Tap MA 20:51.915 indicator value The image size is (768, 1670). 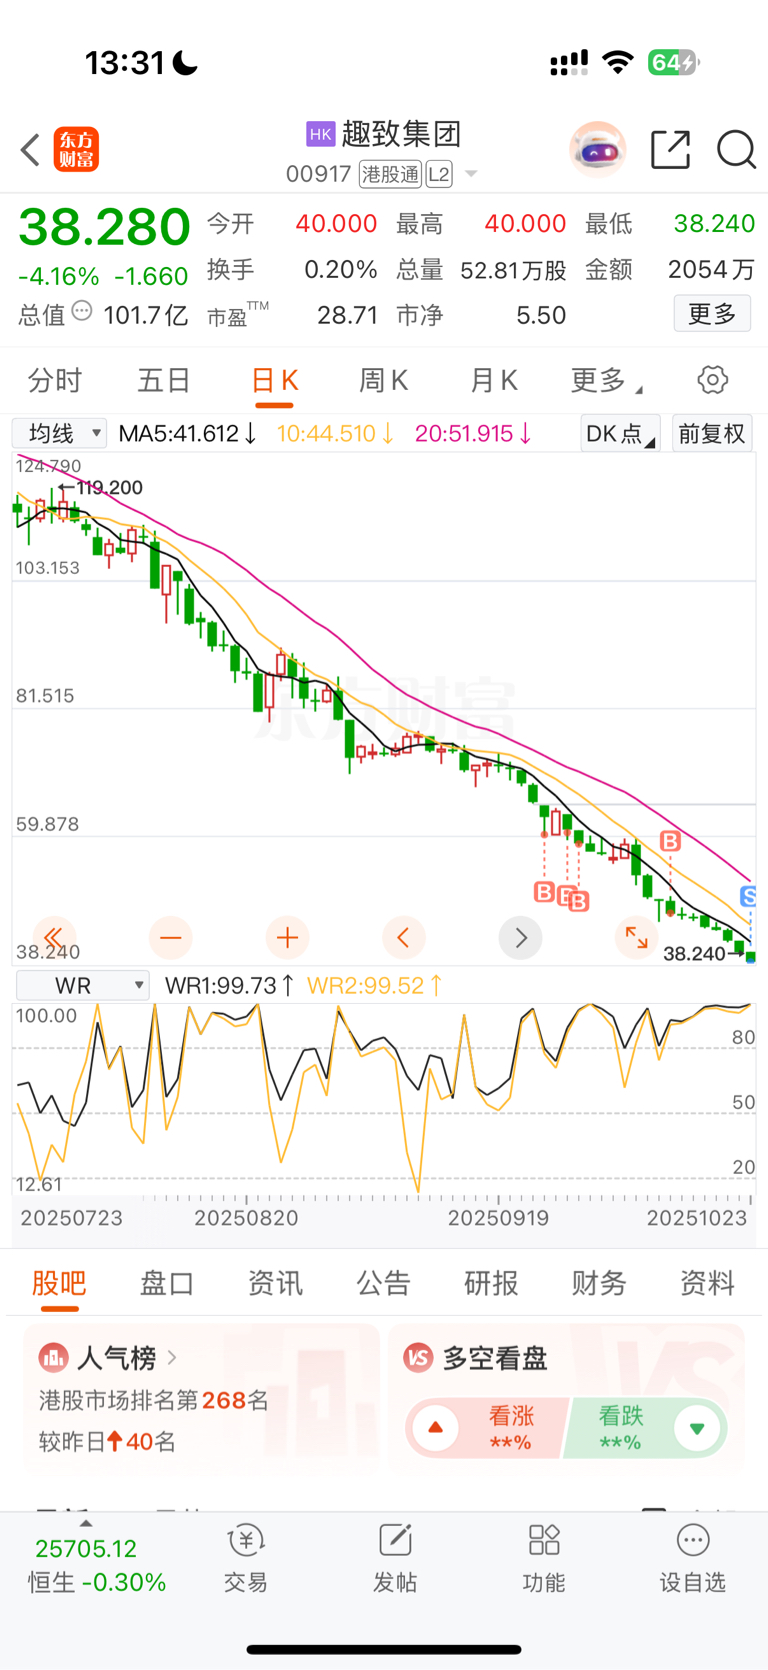coord(472,434)
